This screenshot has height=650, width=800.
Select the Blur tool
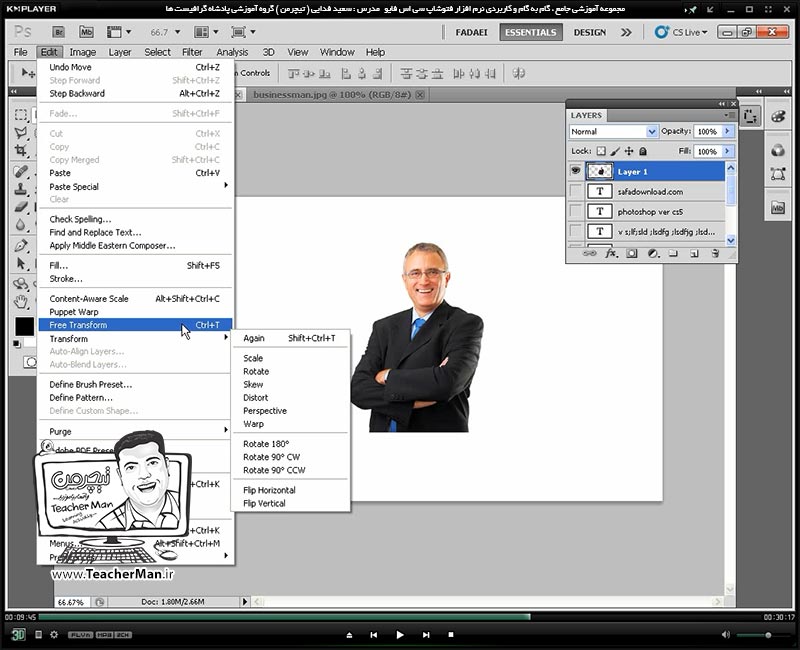(20, 225)
